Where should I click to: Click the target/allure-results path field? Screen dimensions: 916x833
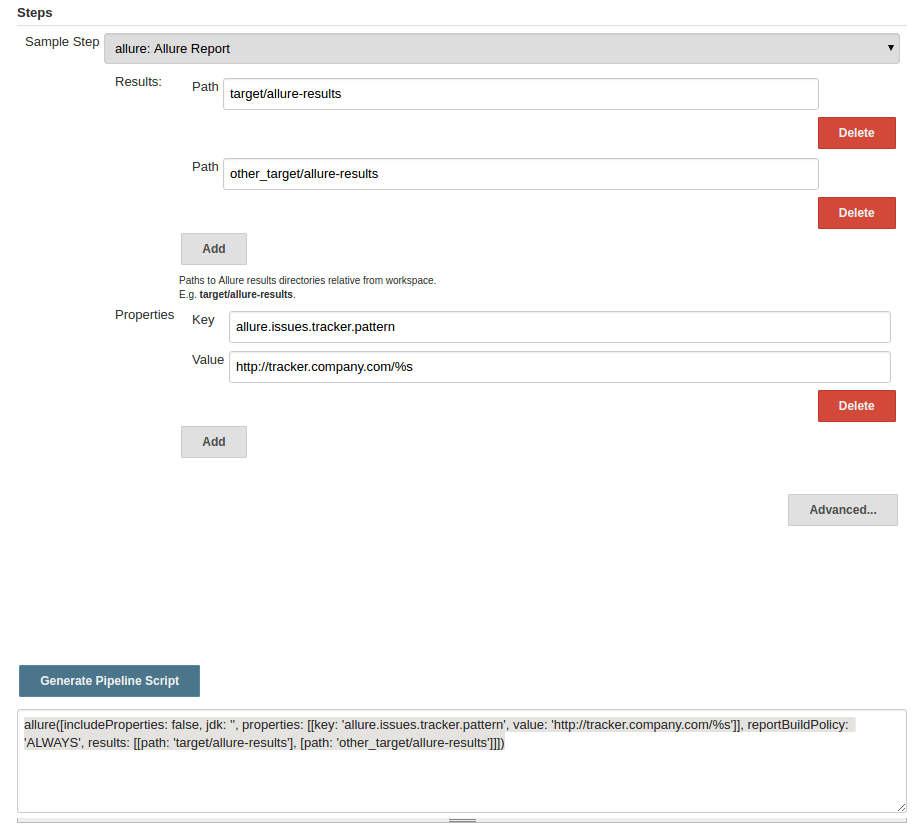pyautogui.click(x=521, y=94)
